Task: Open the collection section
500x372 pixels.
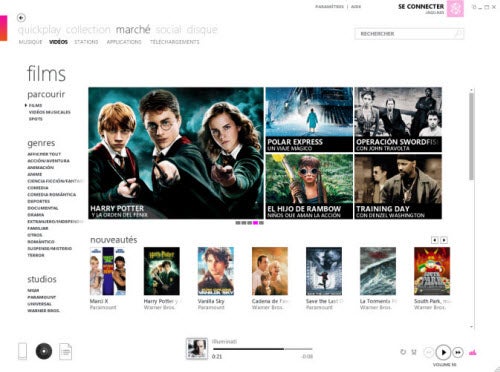Action: (88, 30)
